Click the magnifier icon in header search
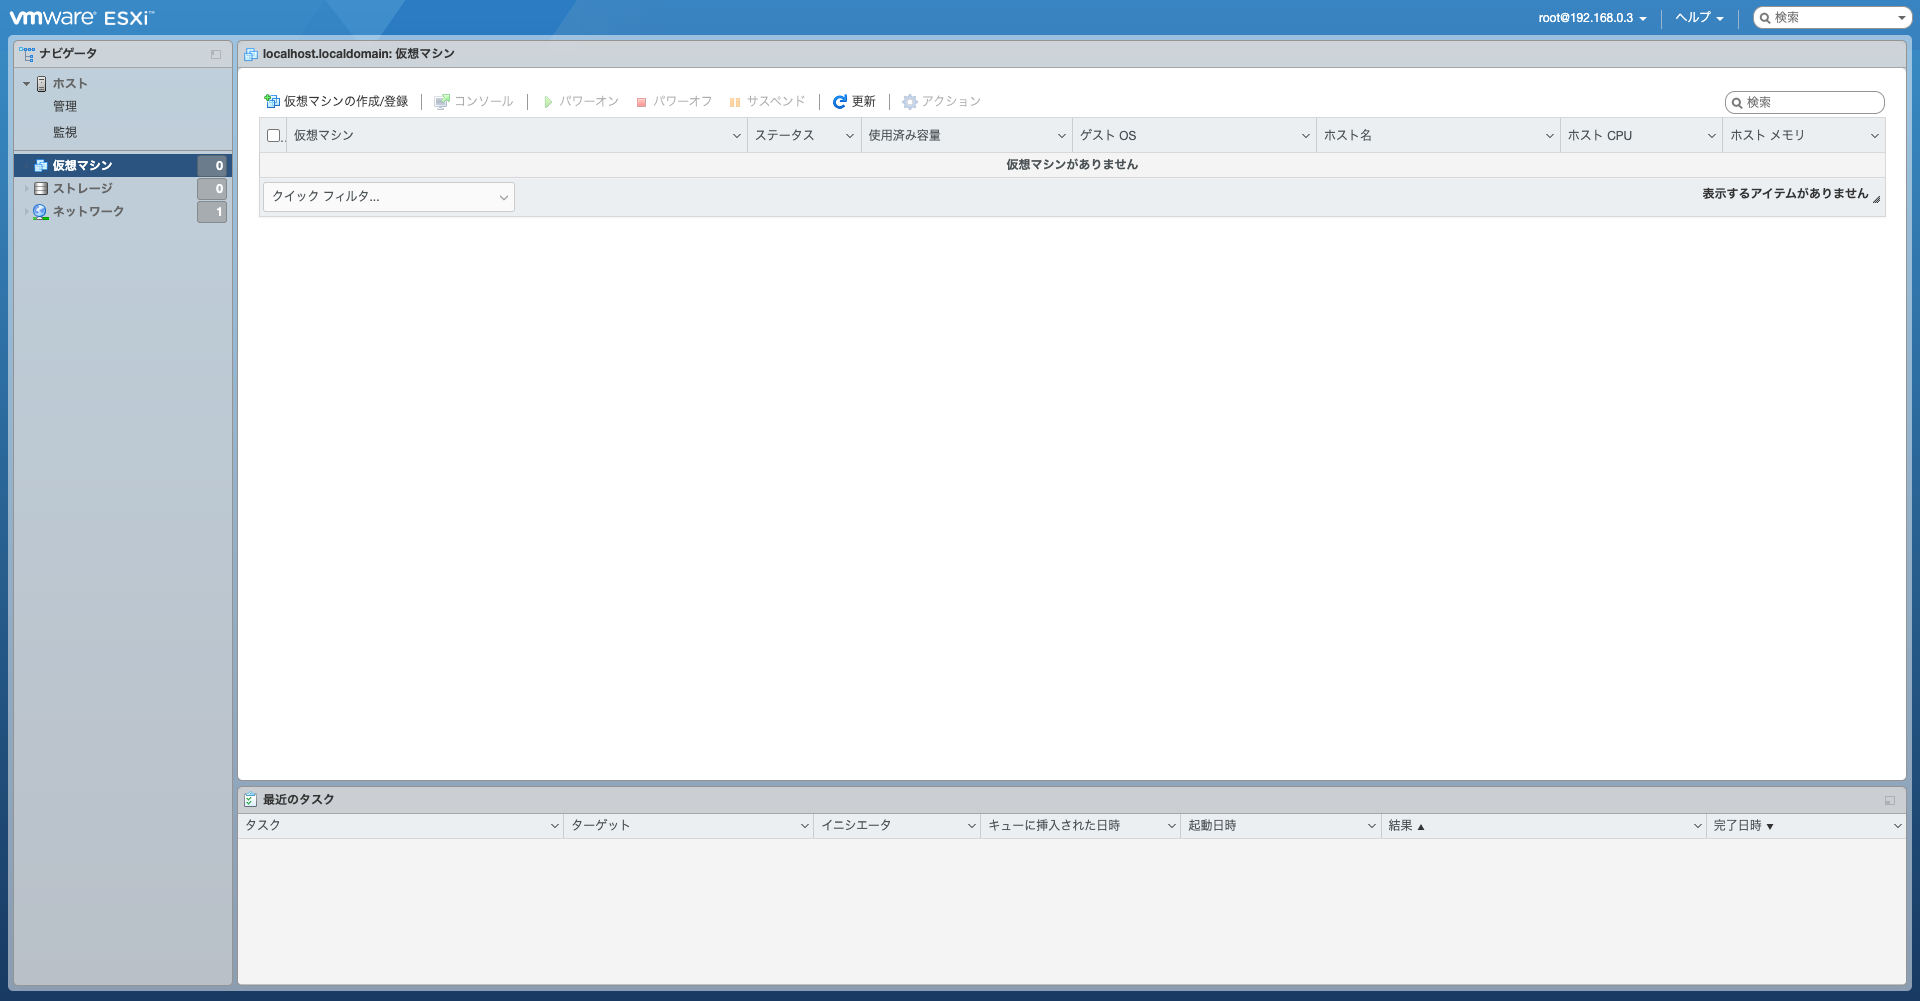 [x=1766, y=18]
